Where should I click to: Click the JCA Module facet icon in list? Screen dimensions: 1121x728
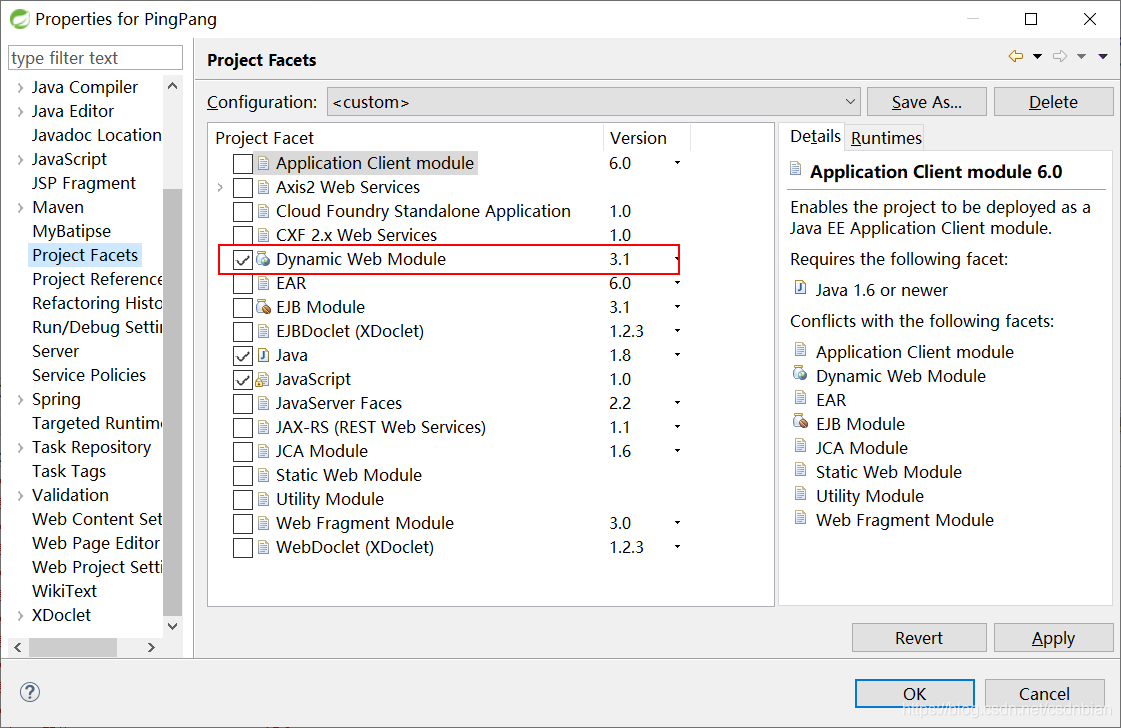tap(263, 451)
